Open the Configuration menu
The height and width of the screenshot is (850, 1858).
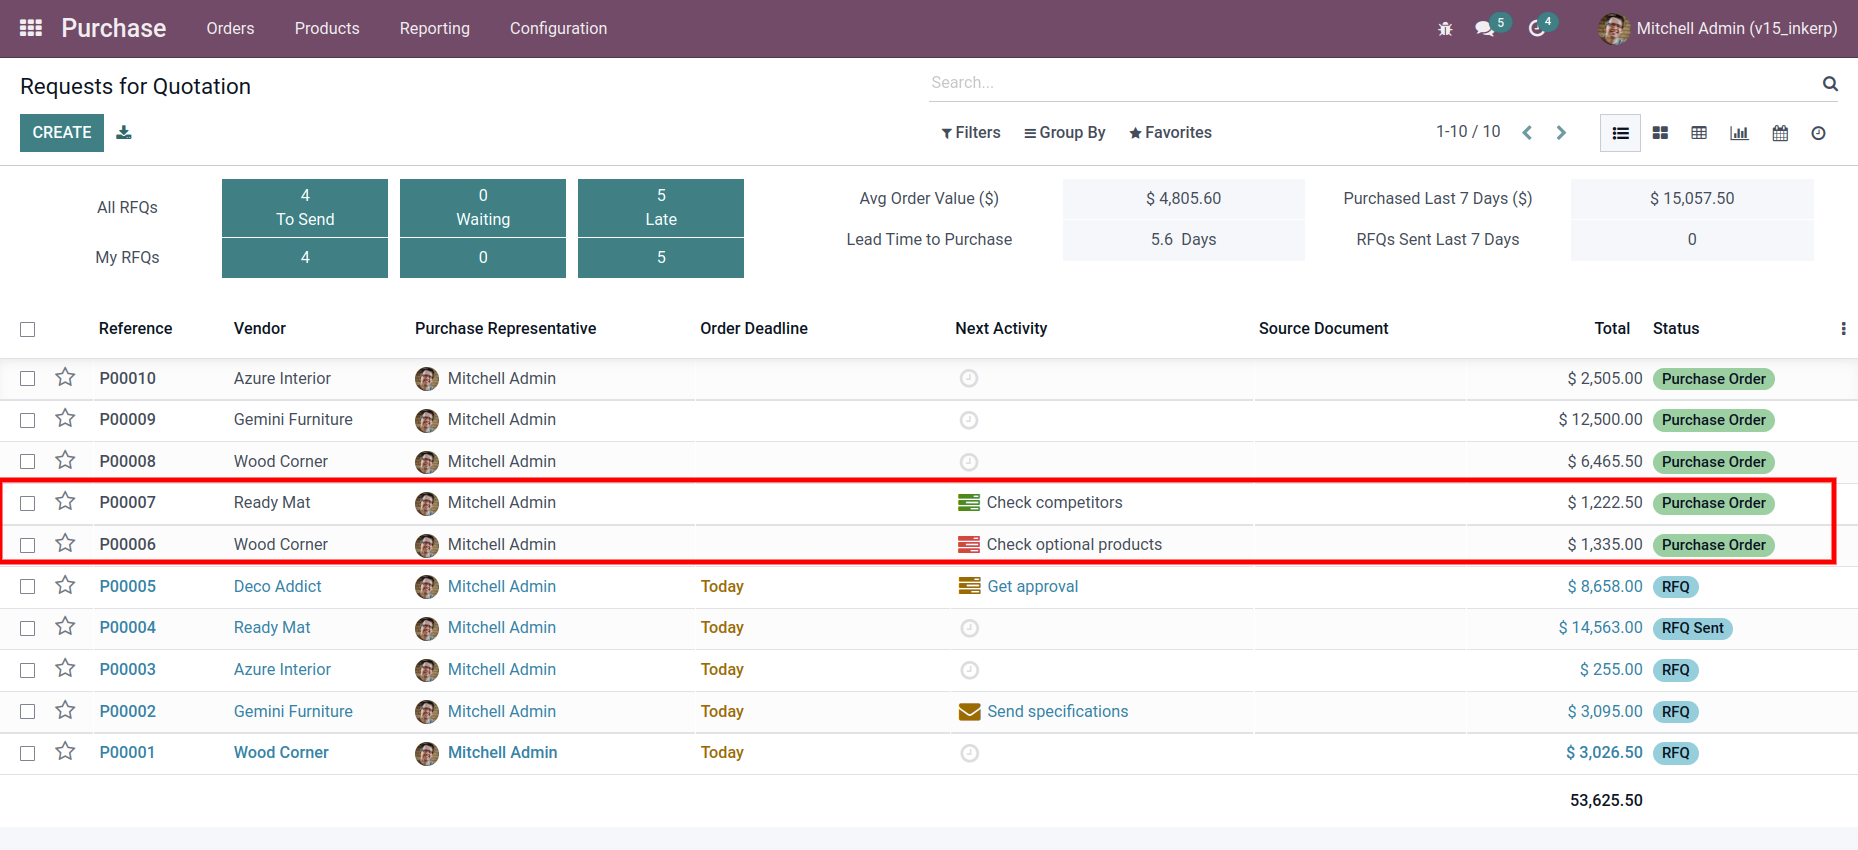coord(558,29)
